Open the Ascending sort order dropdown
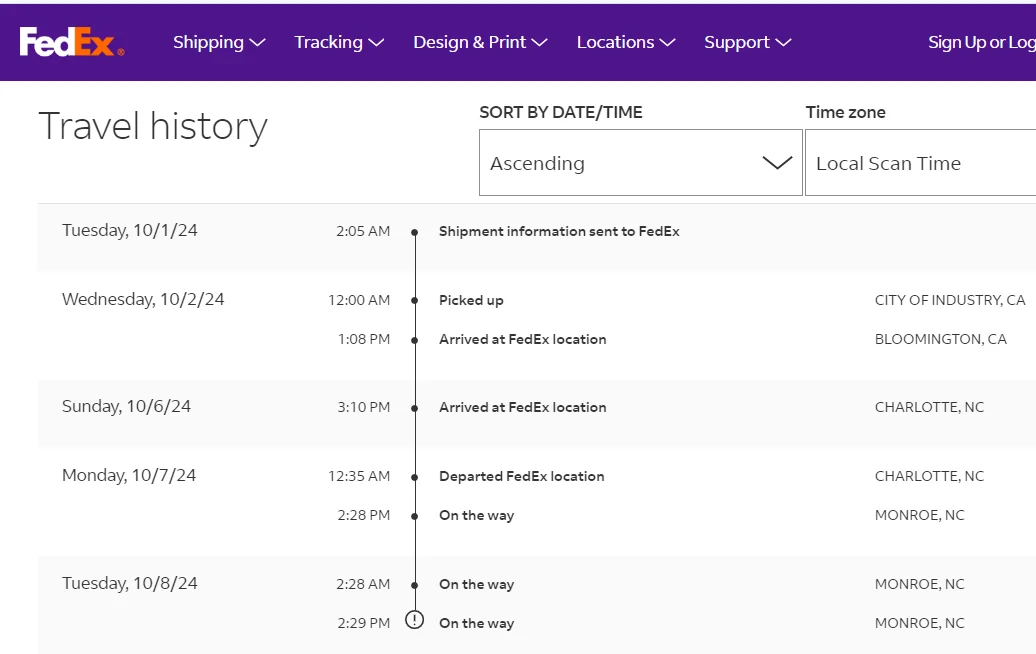 coord(640,163)
